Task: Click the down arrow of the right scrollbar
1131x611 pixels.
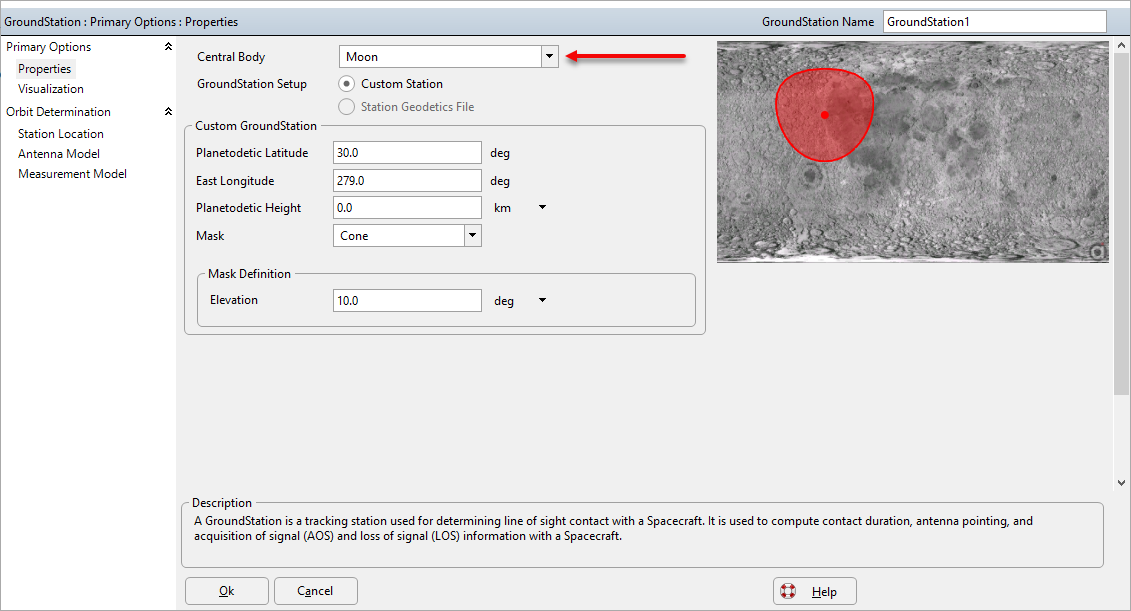Action: 1120,482
